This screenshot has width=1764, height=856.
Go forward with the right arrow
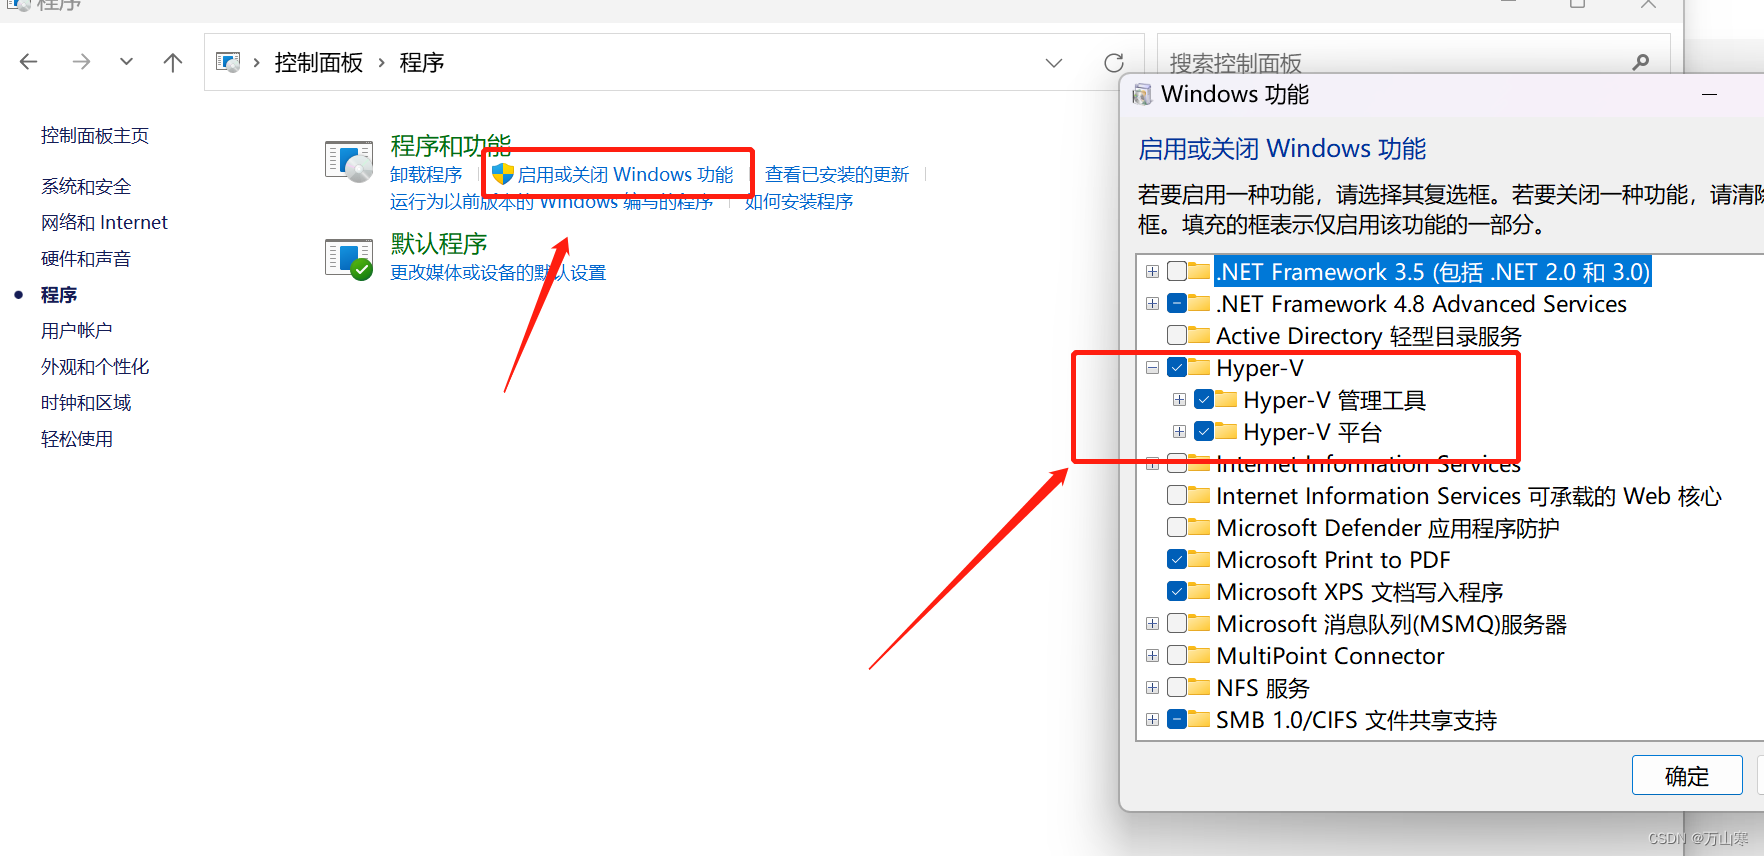81,62
